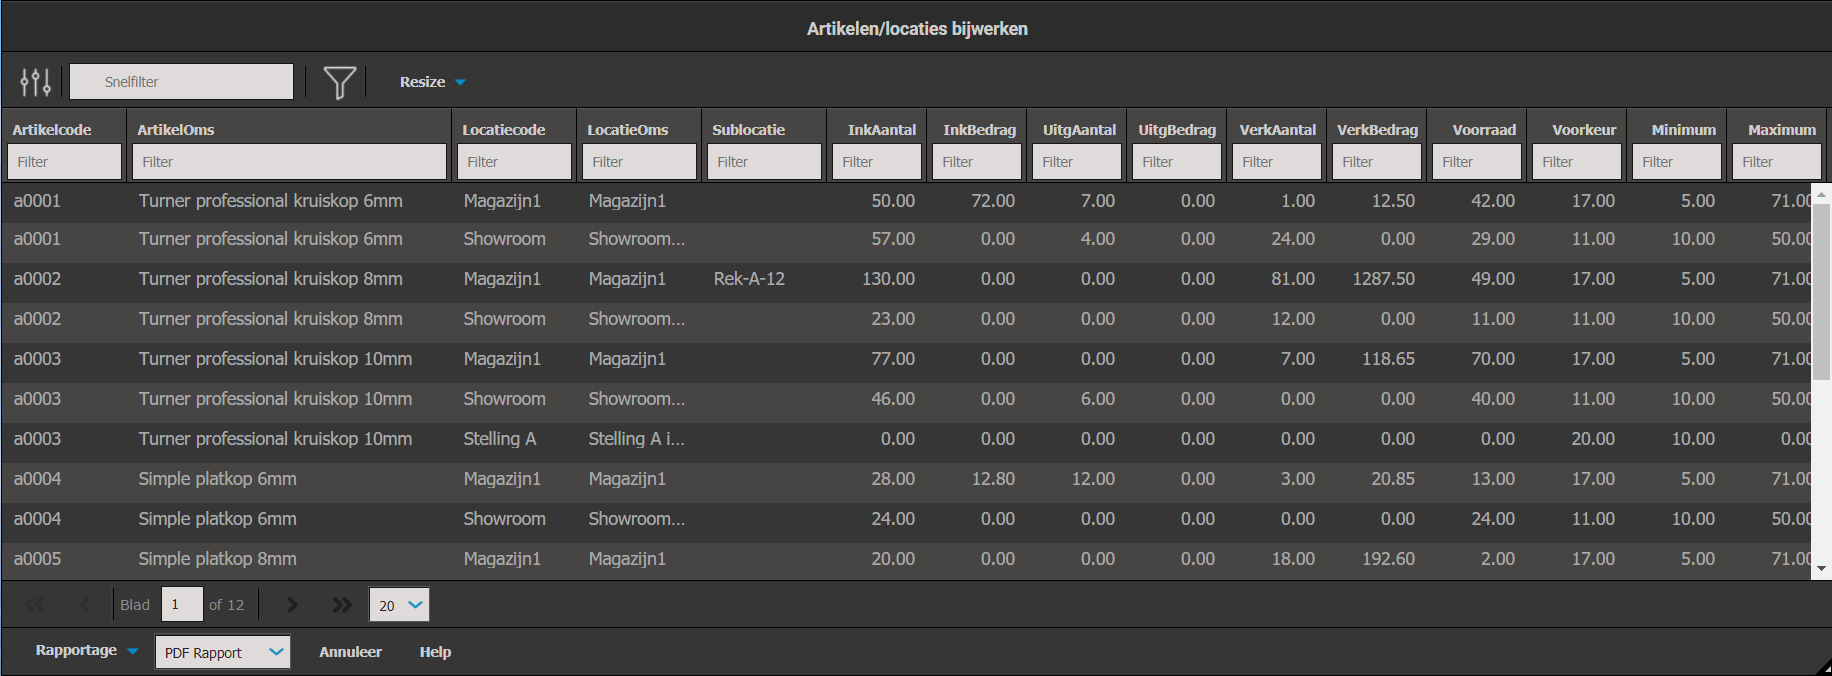The height and width of the screenshot is (676, 1832).
Task: Jump to the first page arrow
Action: pyautogui.click(x=35, y=605)
